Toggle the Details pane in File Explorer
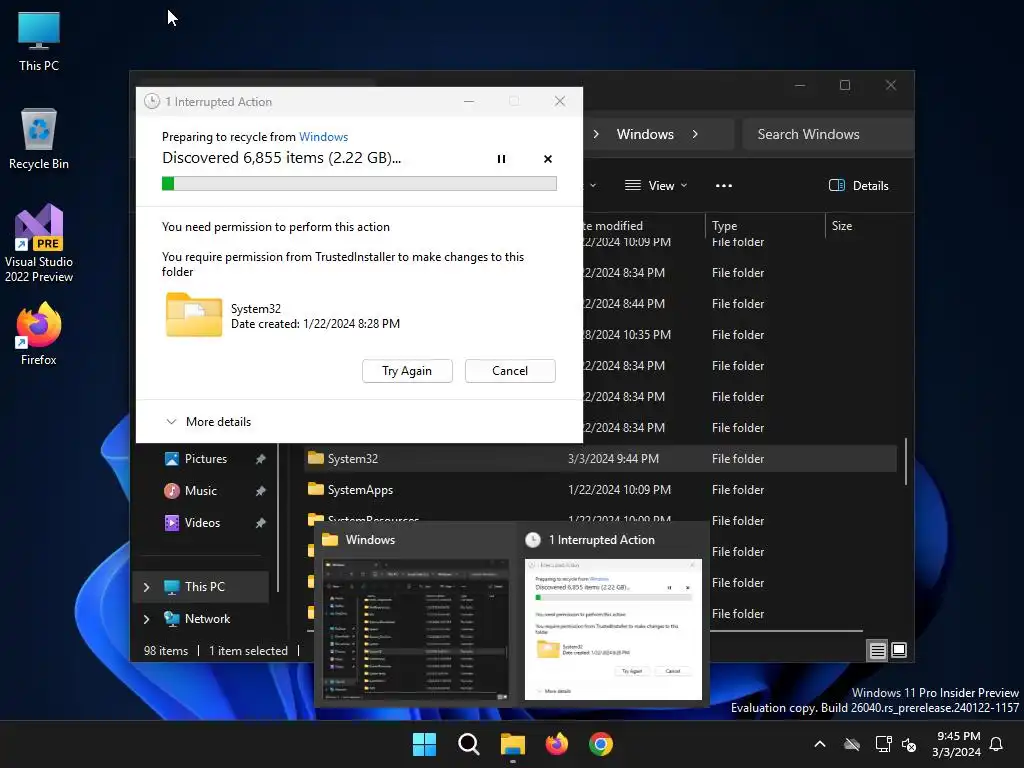Screen dimensions: 1024x768 pos(858,186)
